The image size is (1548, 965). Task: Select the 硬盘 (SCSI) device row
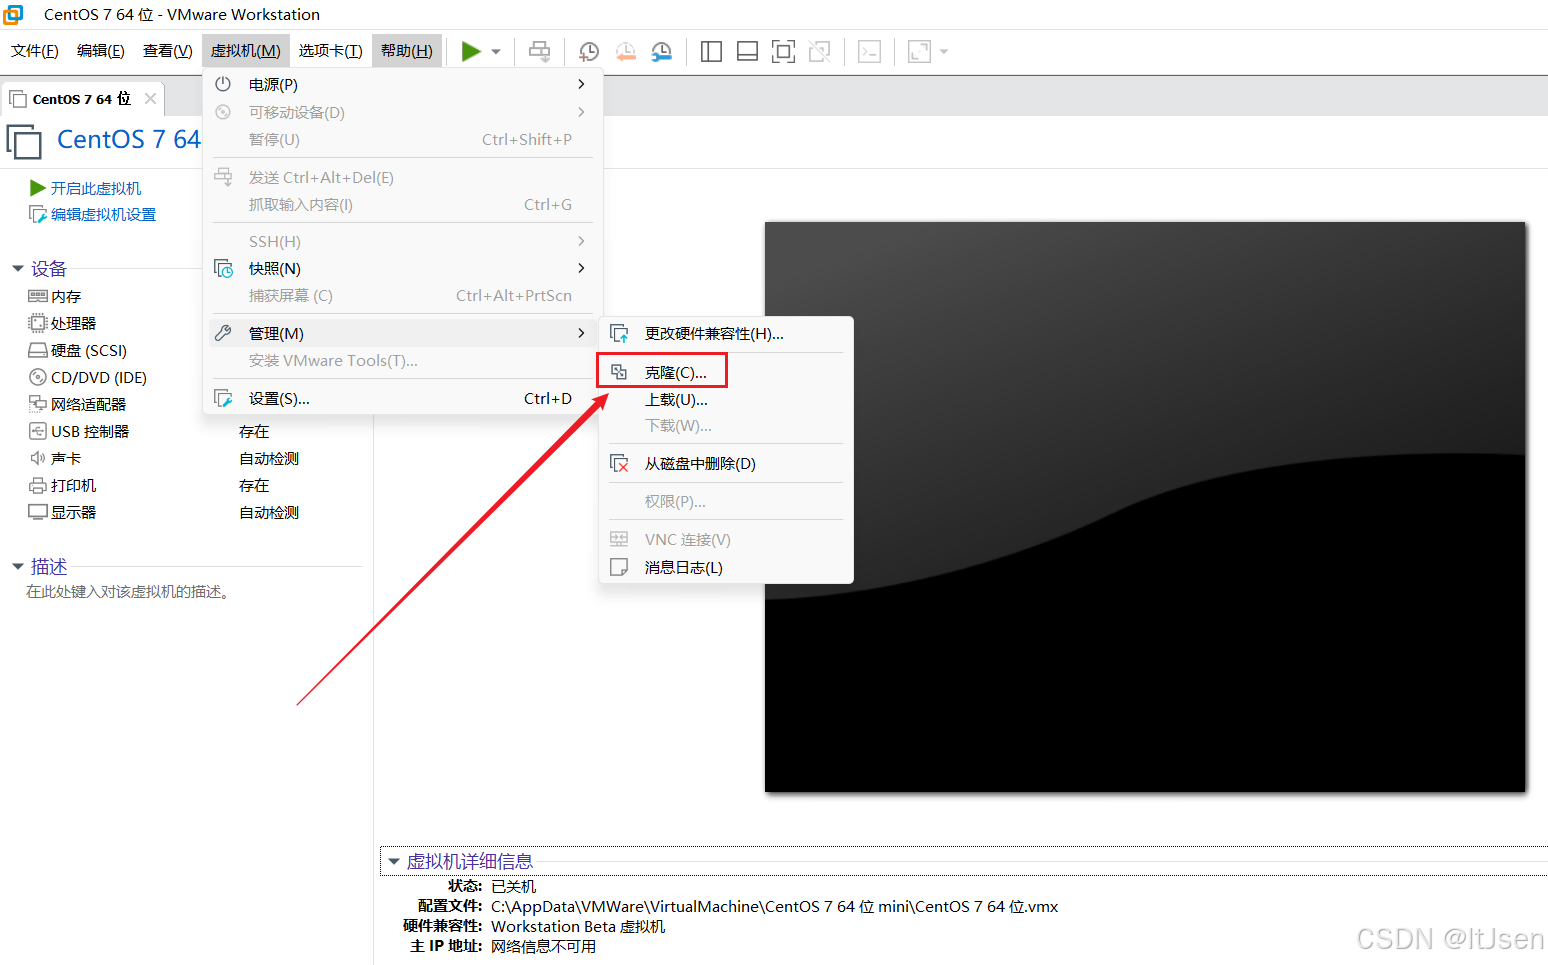pos(89,351)
